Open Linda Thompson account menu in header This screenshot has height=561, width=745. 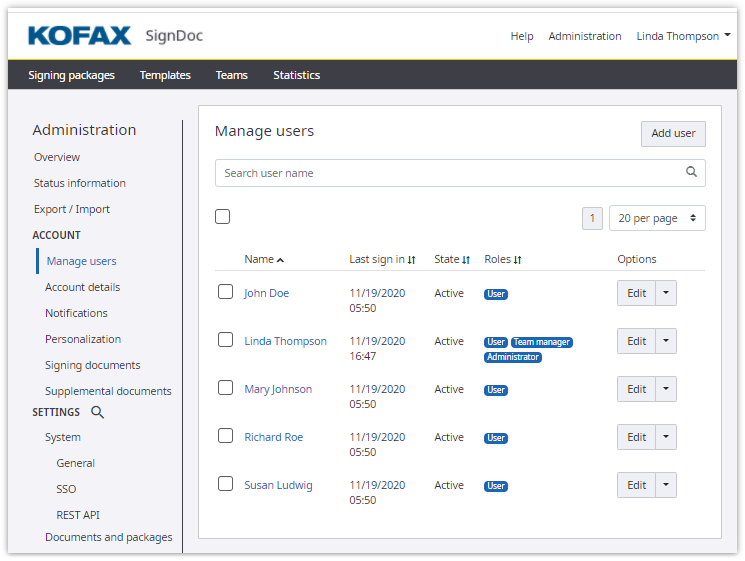(x=683, y=36)
